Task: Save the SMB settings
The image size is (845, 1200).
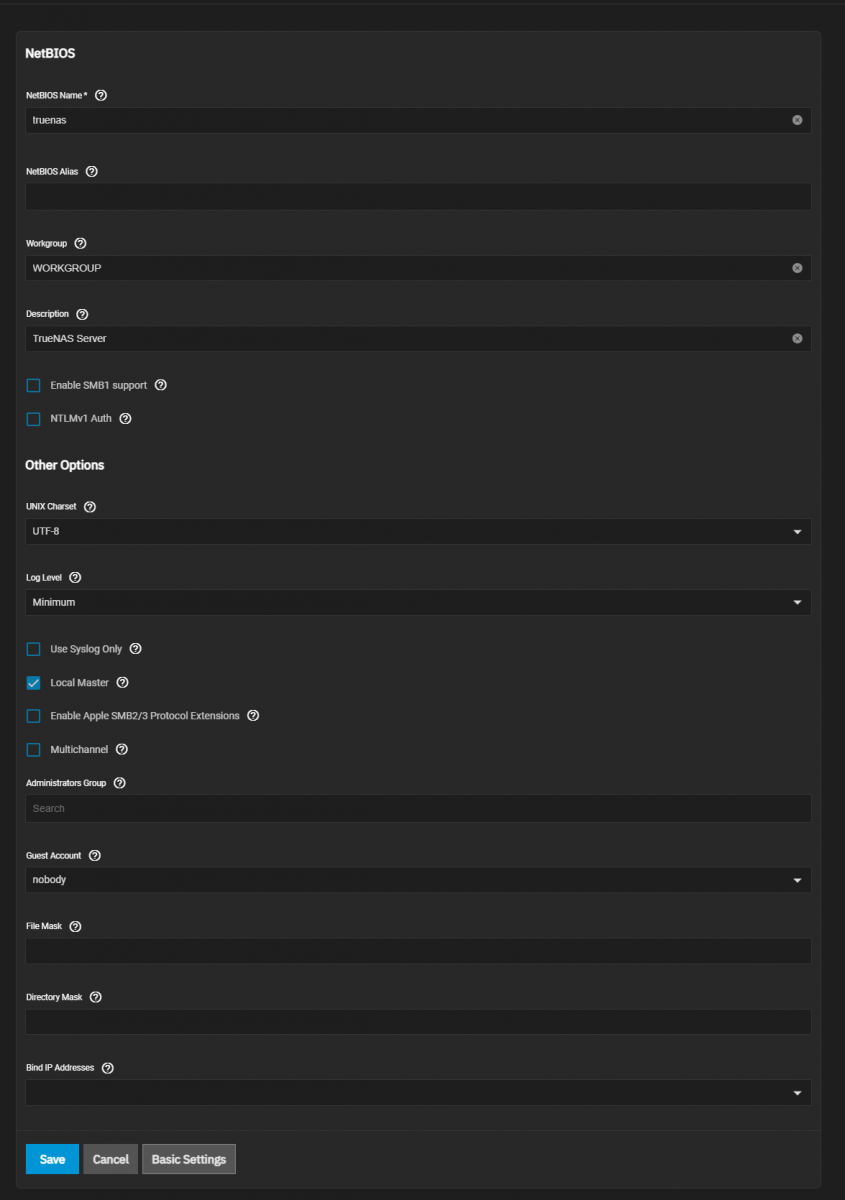Action: point(52,1159)
